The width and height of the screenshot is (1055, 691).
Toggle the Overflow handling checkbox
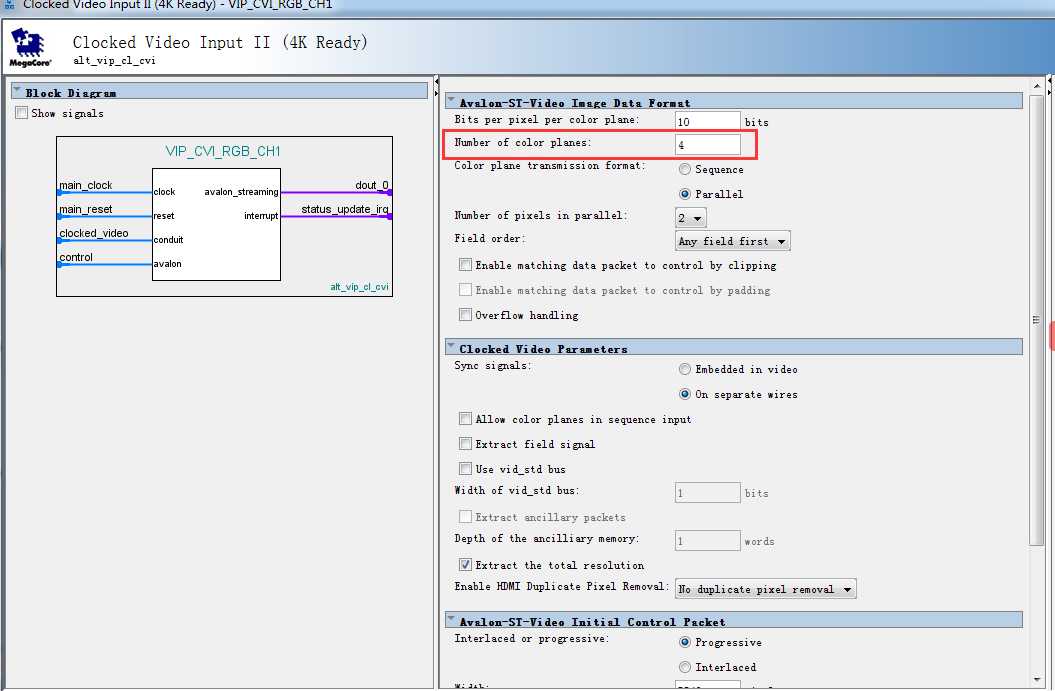[465, 314]
